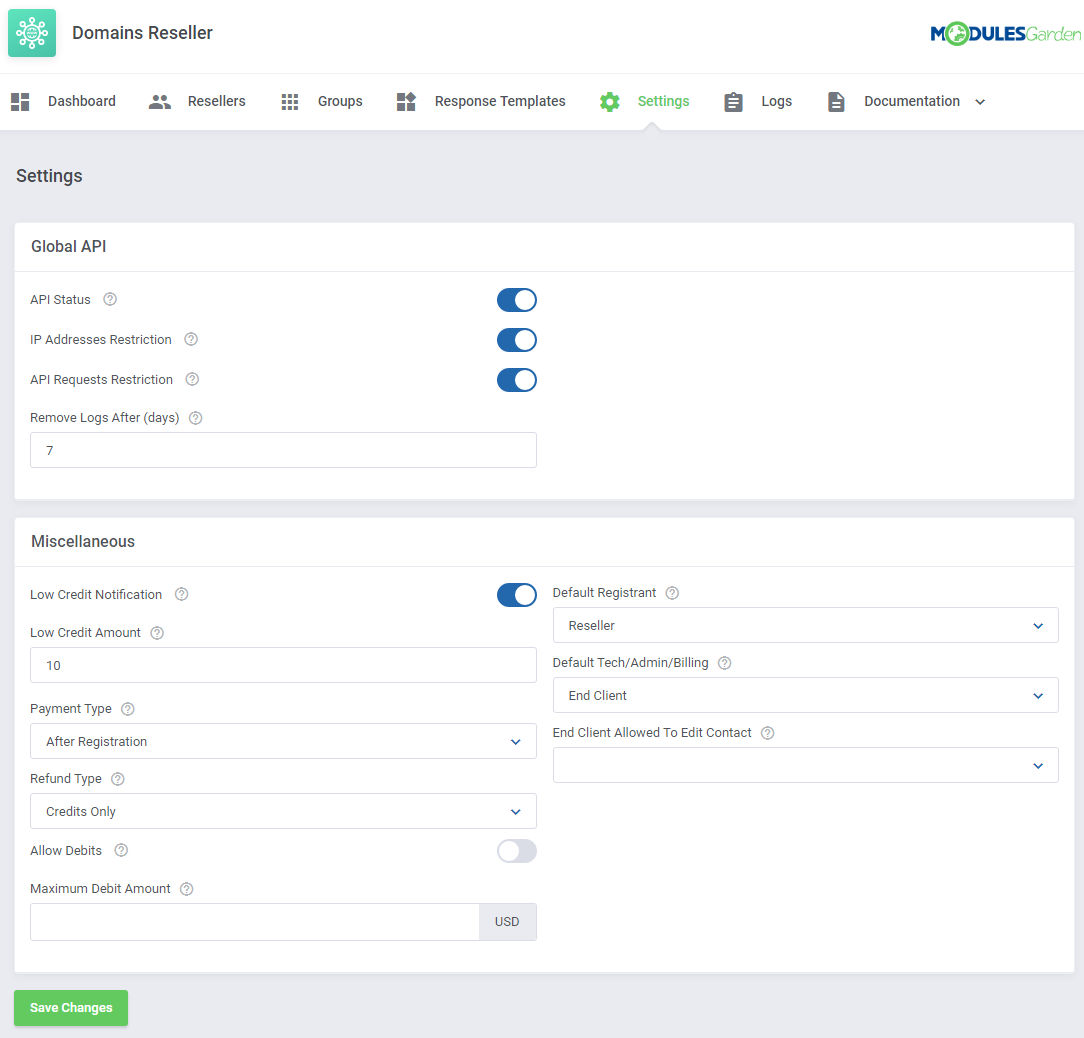Open the Resellers tab
This screenshot has height=1038, width=1084.
coord(216,101)
